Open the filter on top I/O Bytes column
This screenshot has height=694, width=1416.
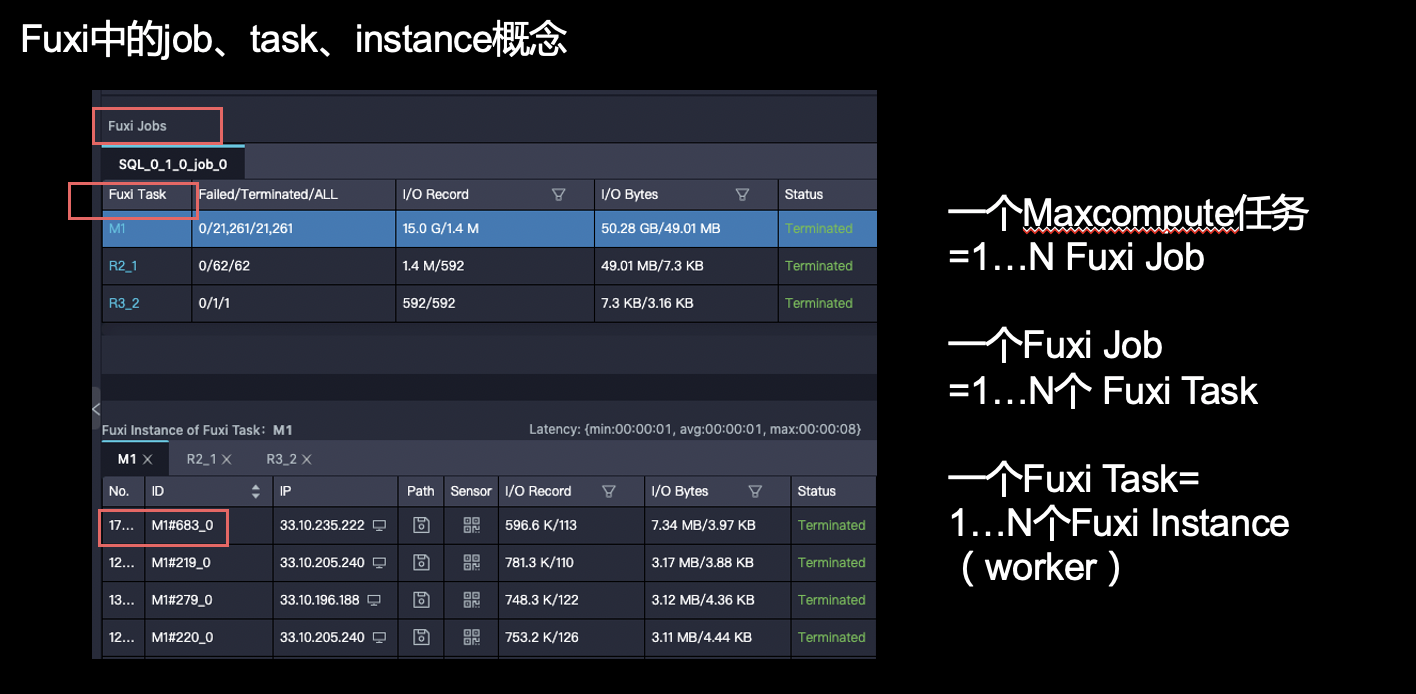(x=743, y=194)
